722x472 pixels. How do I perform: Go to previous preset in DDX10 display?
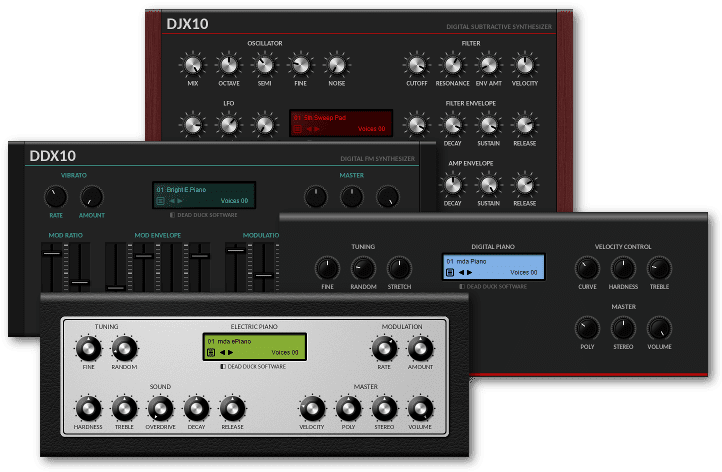172,201
